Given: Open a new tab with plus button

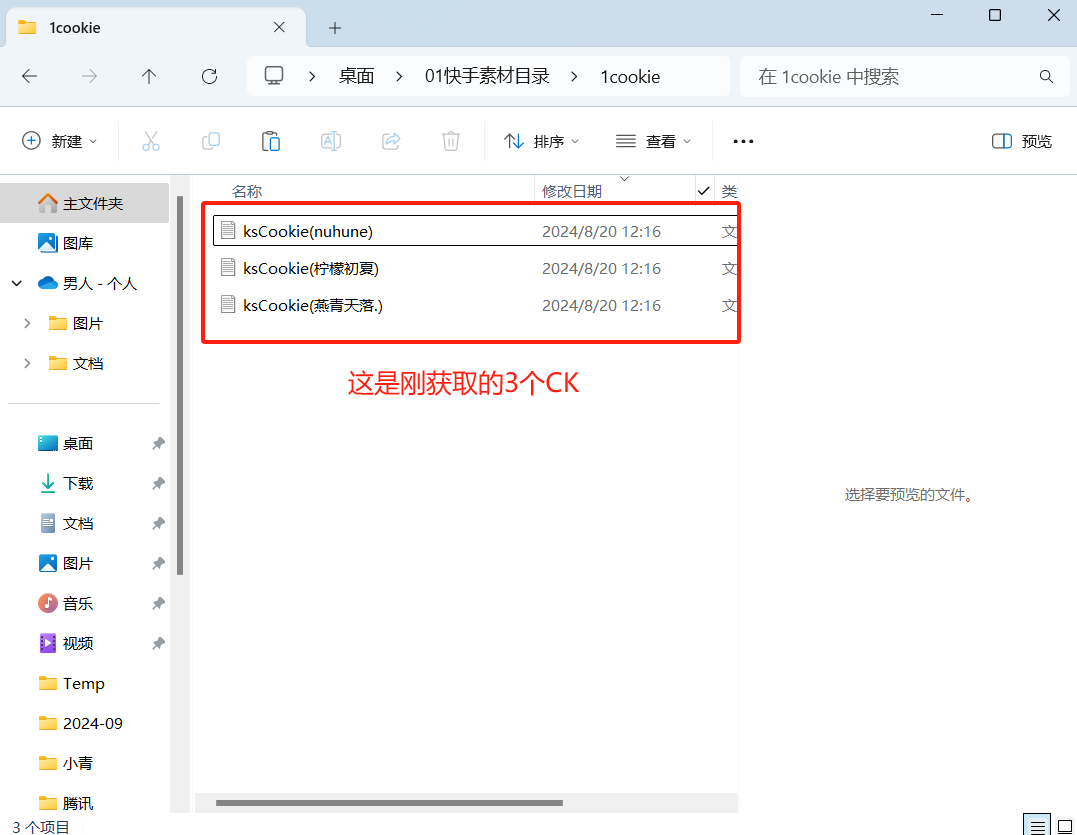Looking at the screenshot, I should point(335,28).
